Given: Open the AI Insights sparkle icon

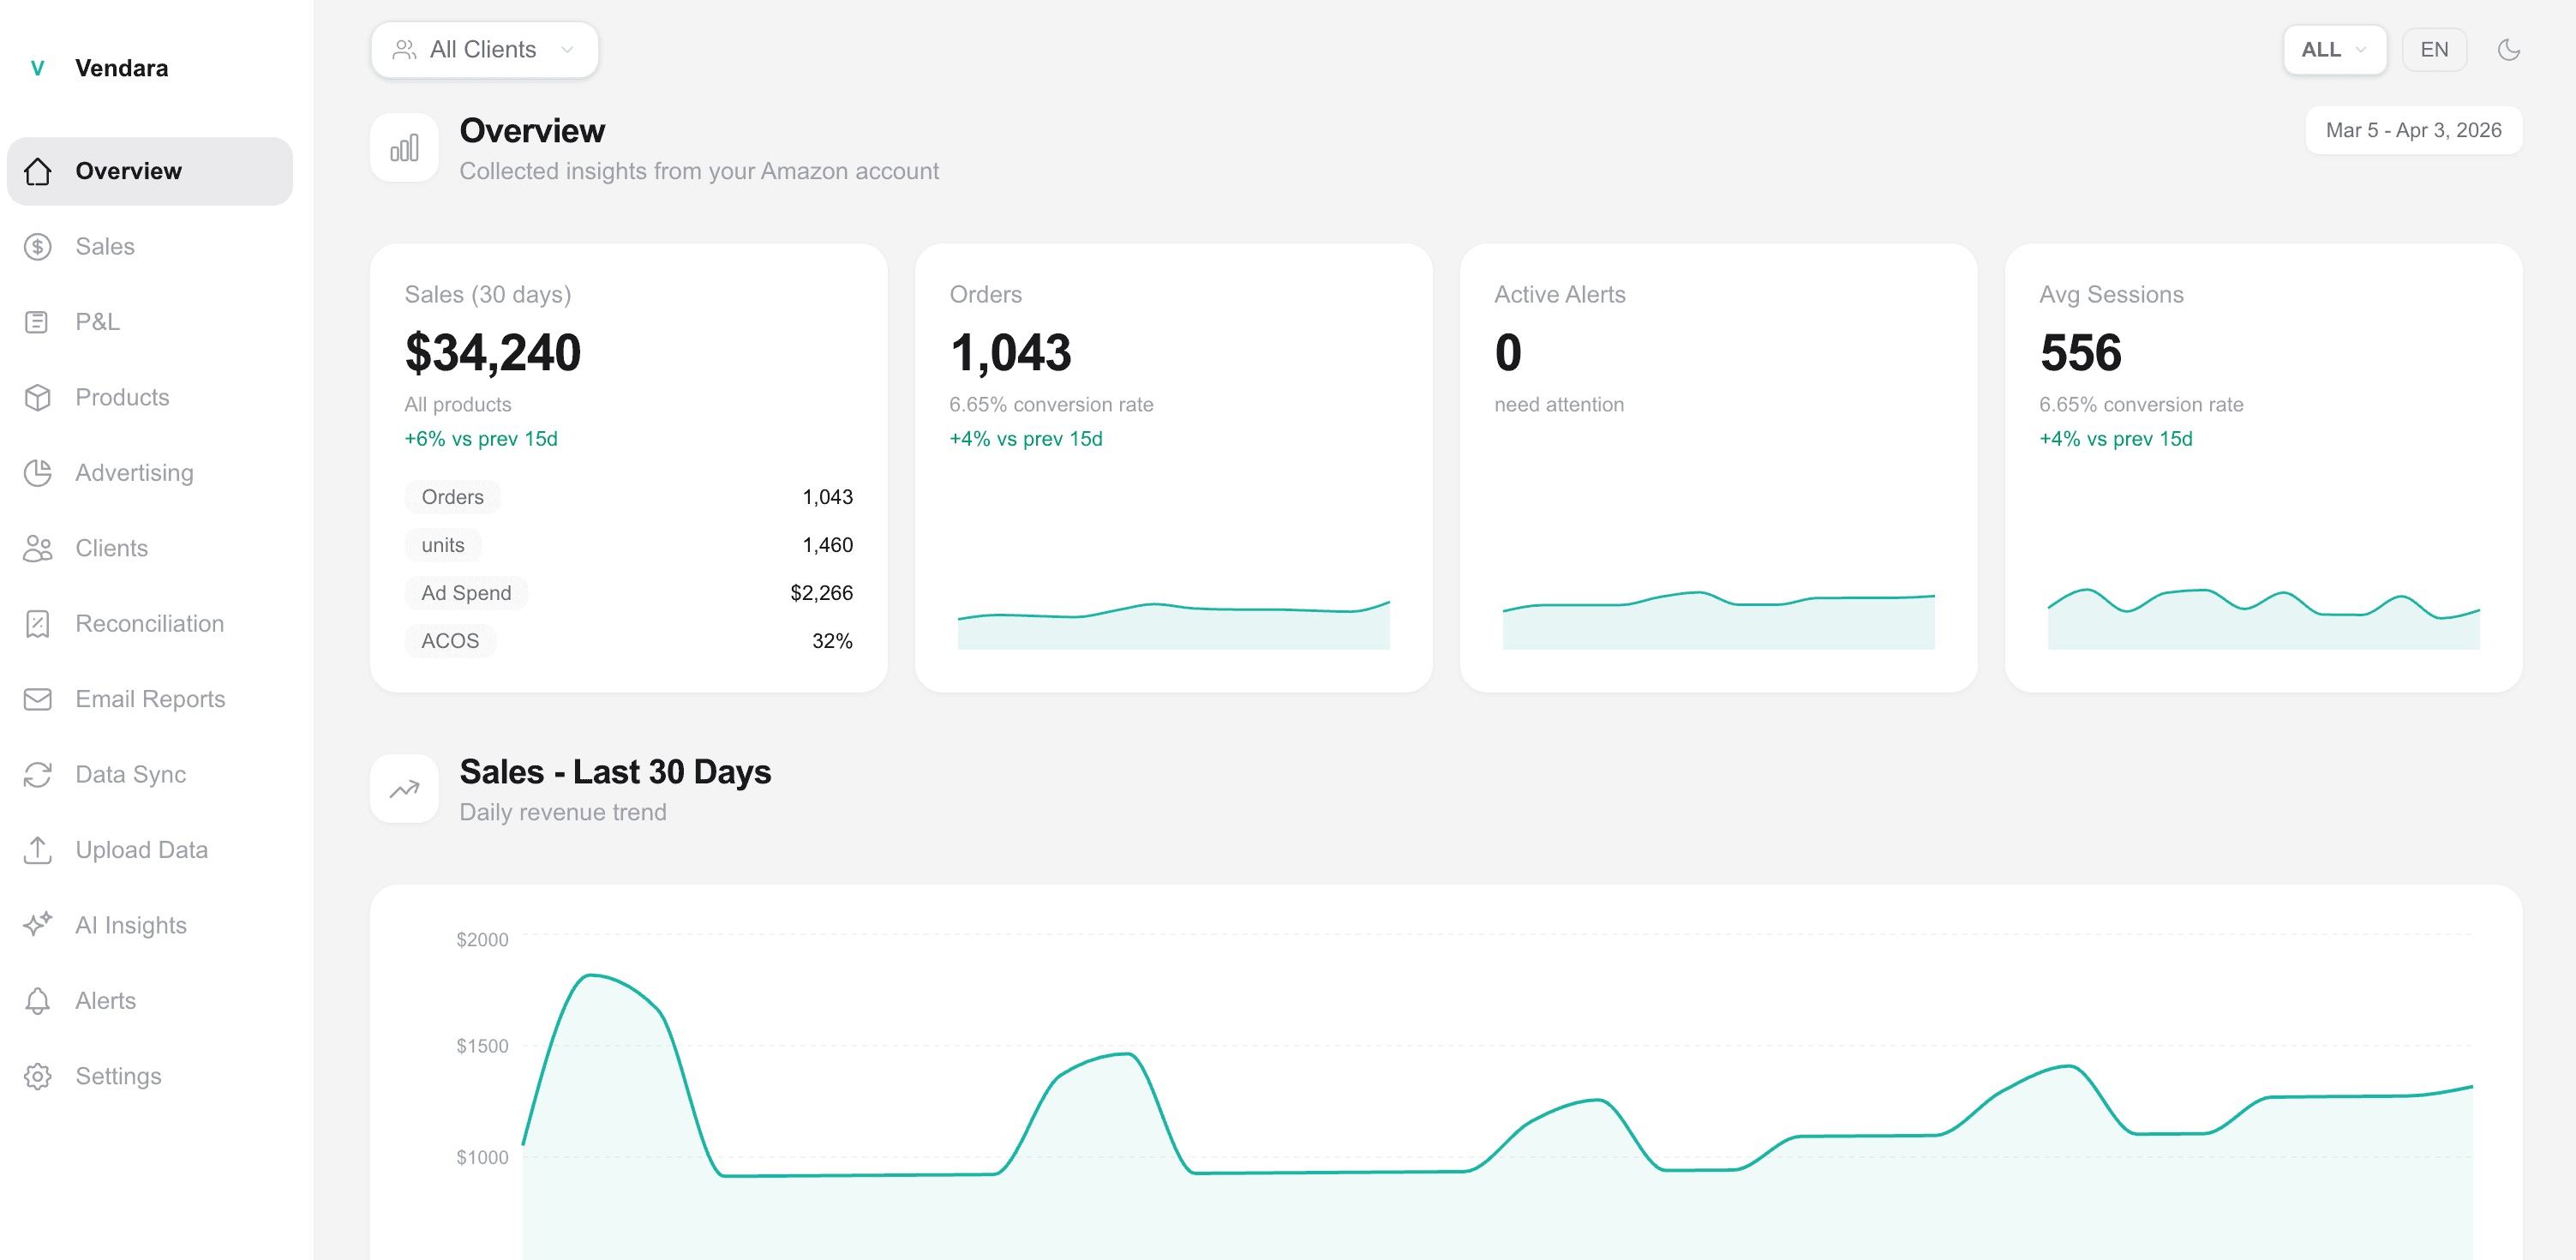Looking at the screenshot, I should (38, 925).
